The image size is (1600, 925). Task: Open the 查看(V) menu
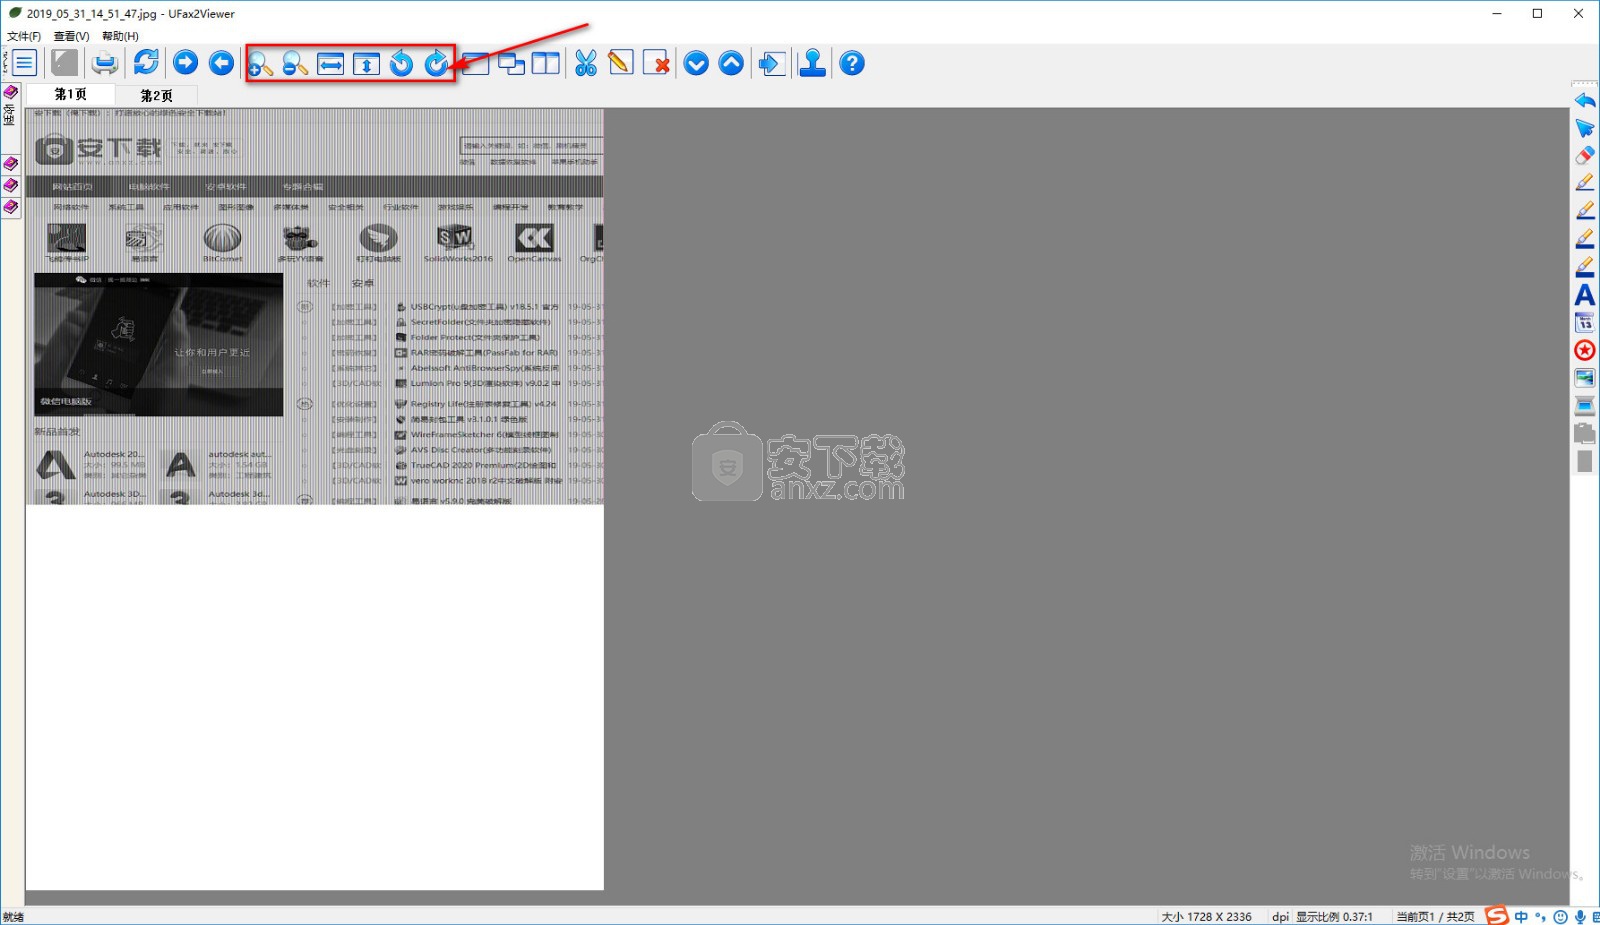pyautogui.click(x=71, y=36)
